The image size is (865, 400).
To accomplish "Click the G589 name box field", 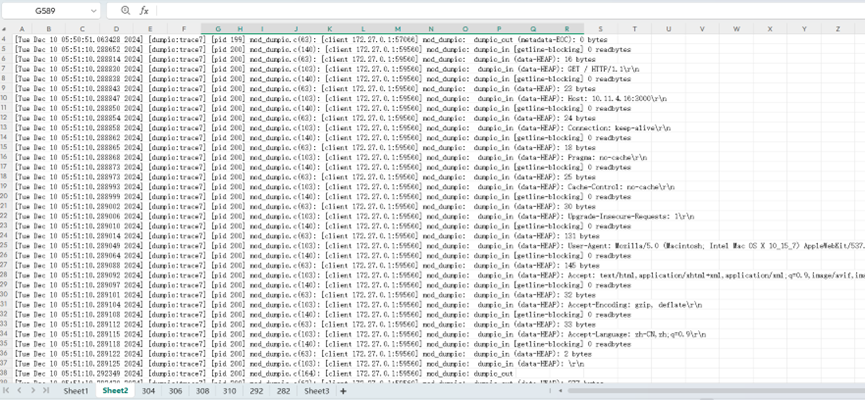I will click(45, 10).
